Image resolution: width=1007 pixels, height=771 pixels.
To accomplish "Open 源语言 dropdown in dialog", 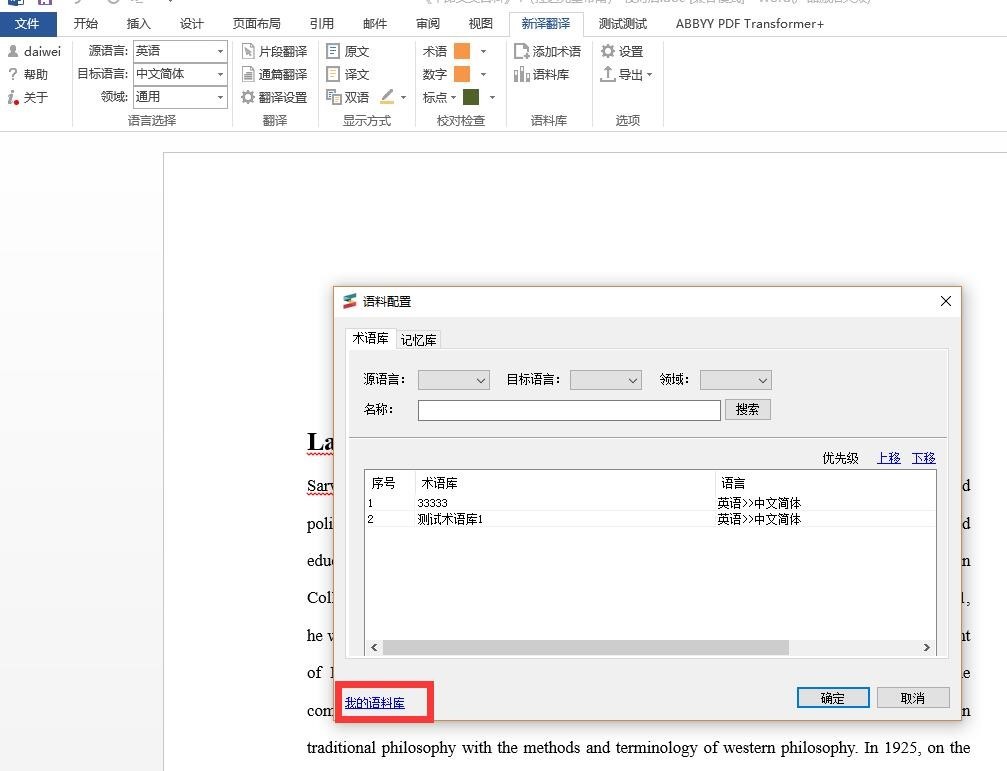I will [x=454, y=380].
